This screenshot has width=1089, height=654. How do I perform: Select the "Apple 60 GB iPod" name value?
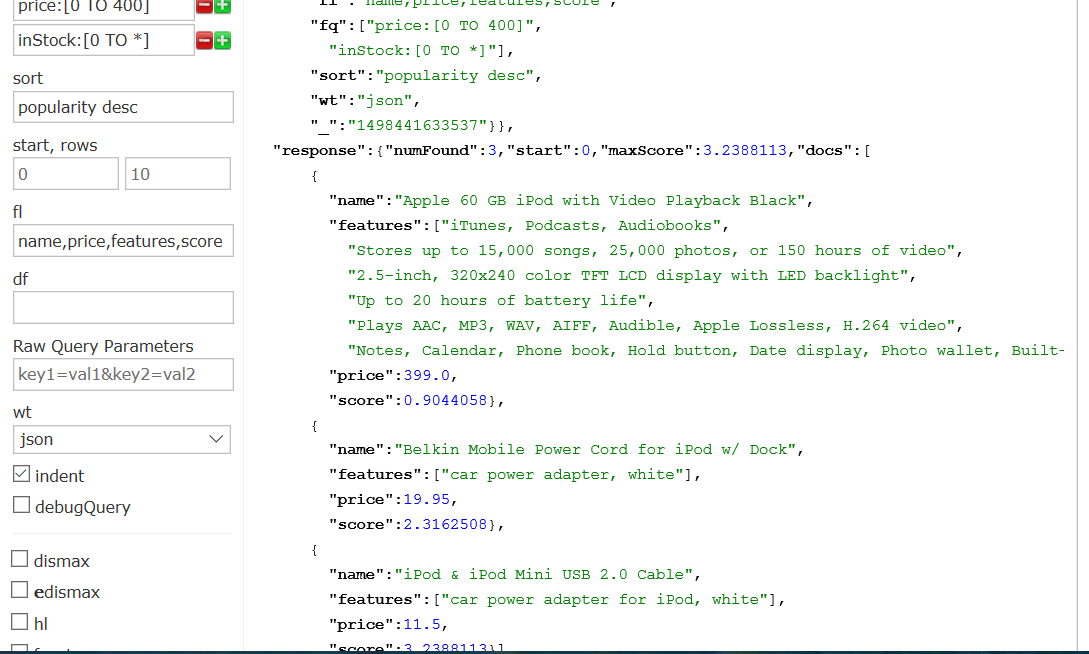pyautogui.click(x=599, y=201)
